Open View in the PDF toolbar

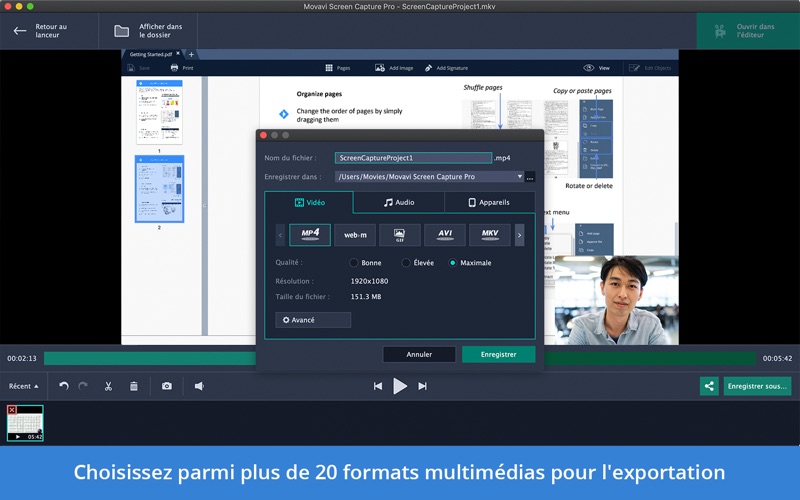click(596, 68)
